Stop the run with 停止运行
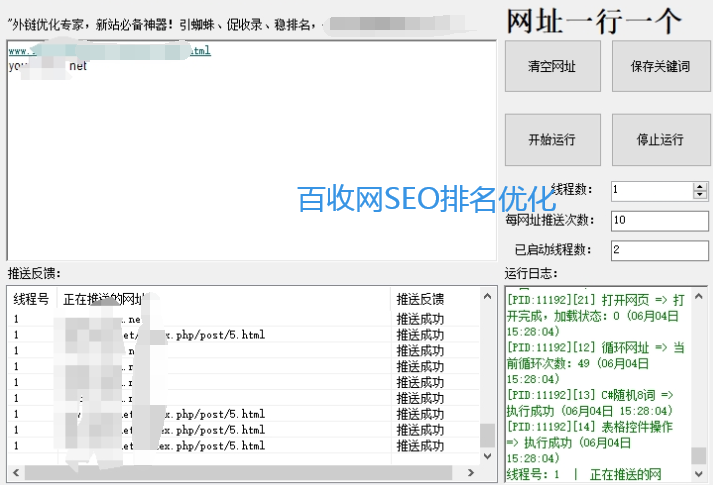The height and width of the screenshot is (485, 713). tap(661, 140)
